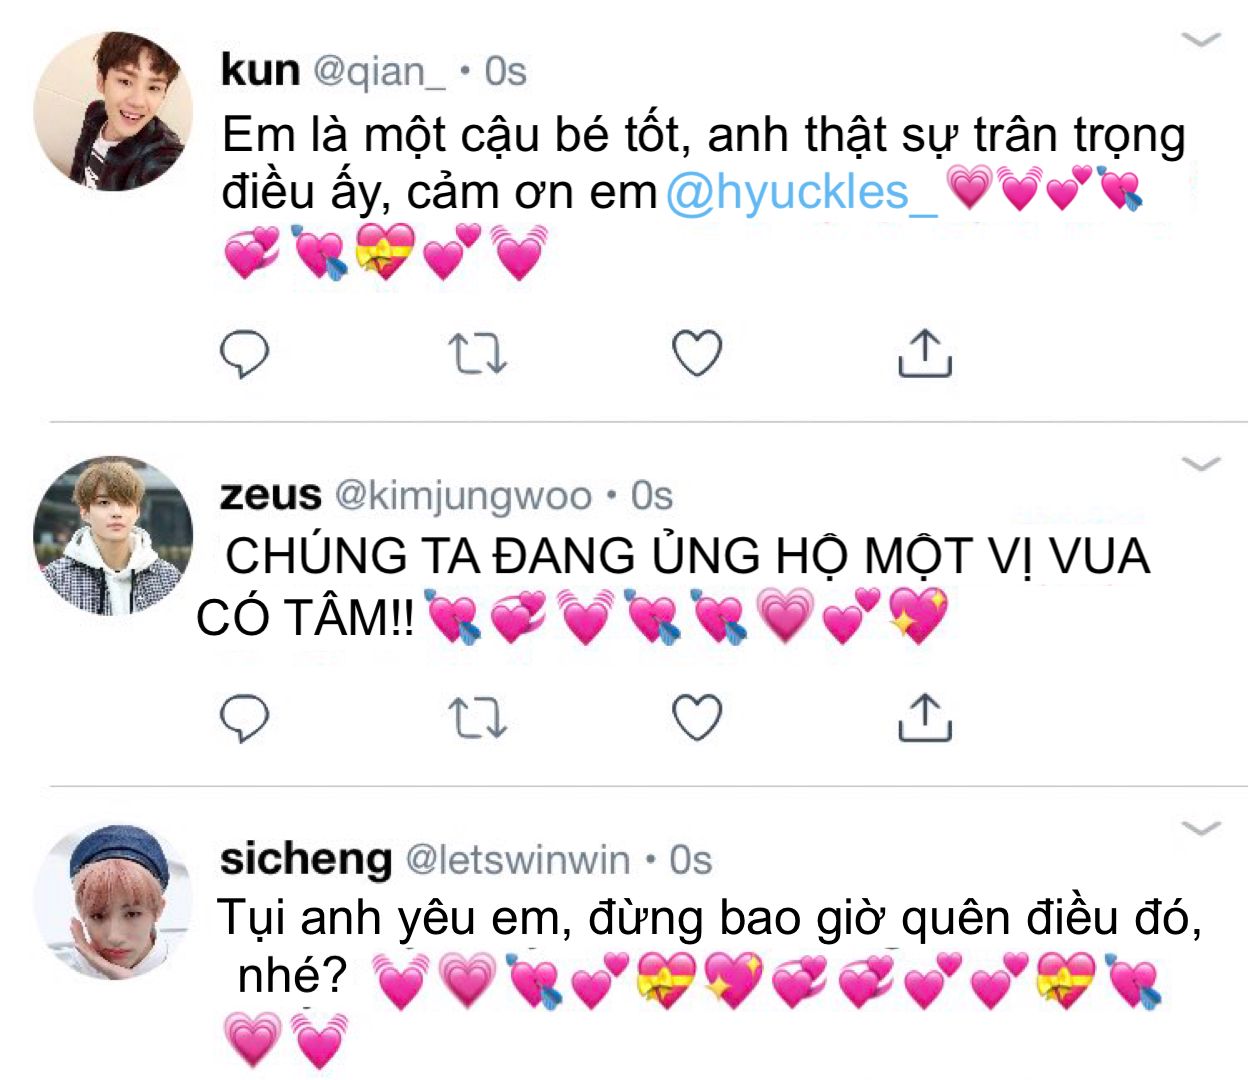Open the @letswinwin handle
The height and width of the screenshot is (1080, 1249).
point(518,859)
